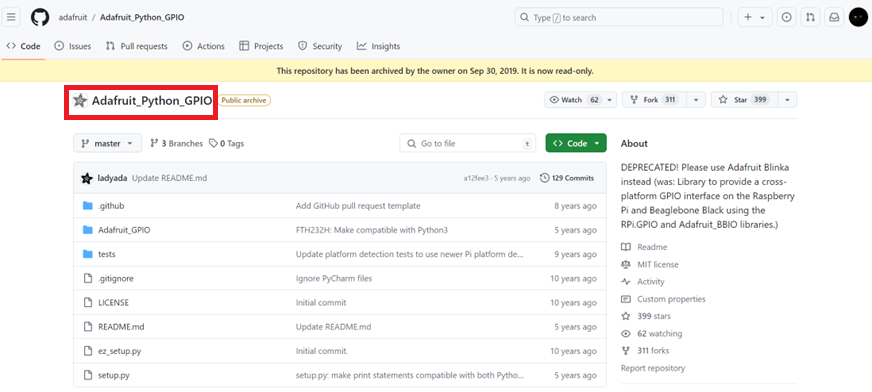The image size is (872, 392).
Task: Click the Go to file search box
Action: [x=468, y=143]
